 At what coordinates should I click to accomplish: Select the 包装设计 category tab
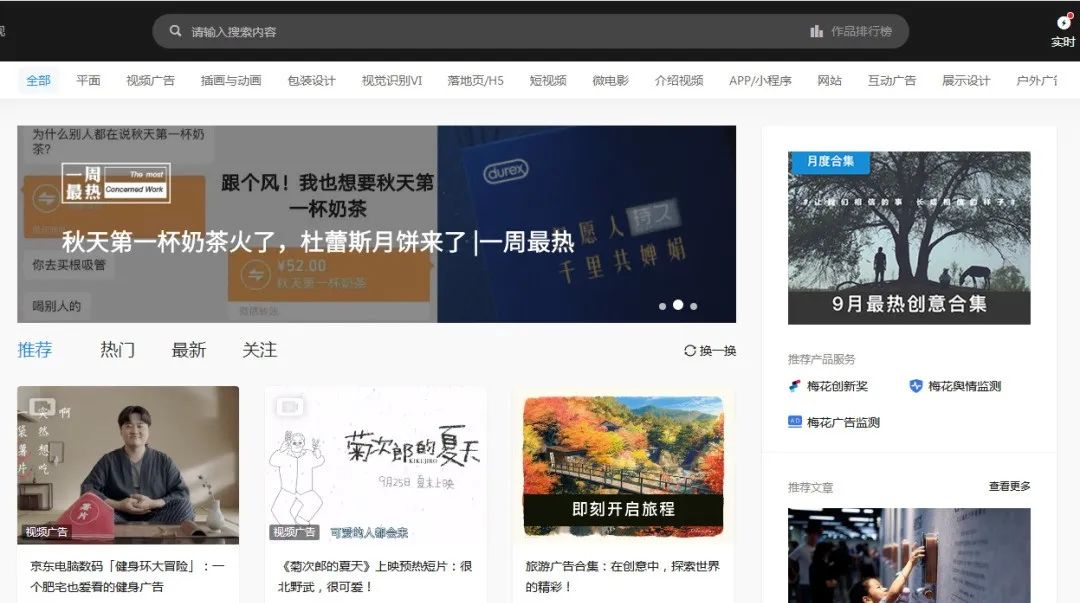(311, 81)
